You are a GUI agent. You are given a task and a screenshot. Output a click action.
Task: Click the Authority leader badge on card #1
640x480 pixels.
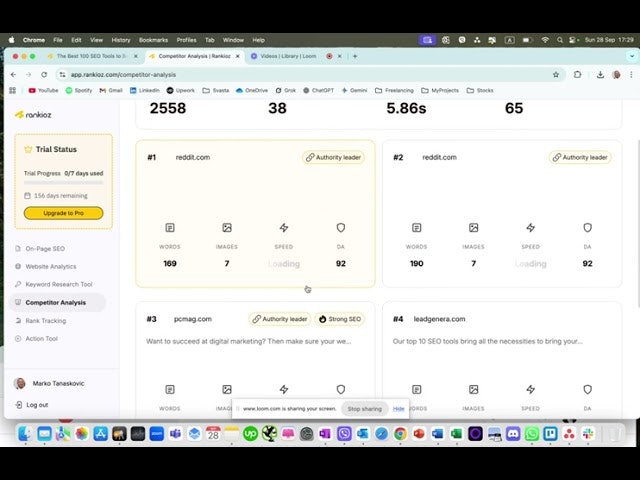(x=333, y=157)
